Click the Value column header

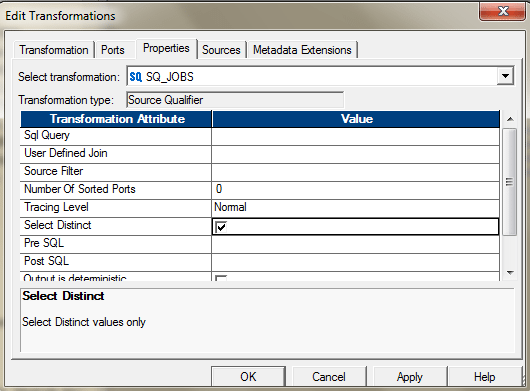356,119
